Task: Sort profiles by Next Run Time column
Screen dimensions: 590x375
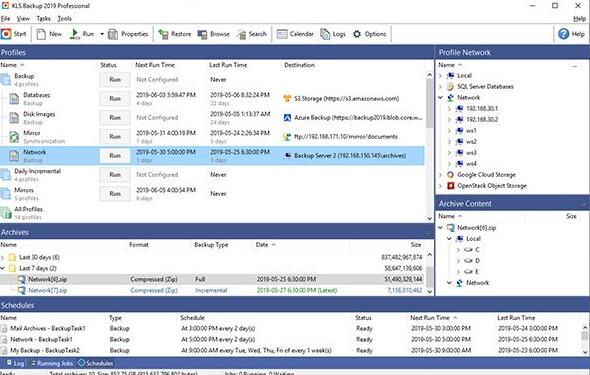Action: (x=155, y=65)
